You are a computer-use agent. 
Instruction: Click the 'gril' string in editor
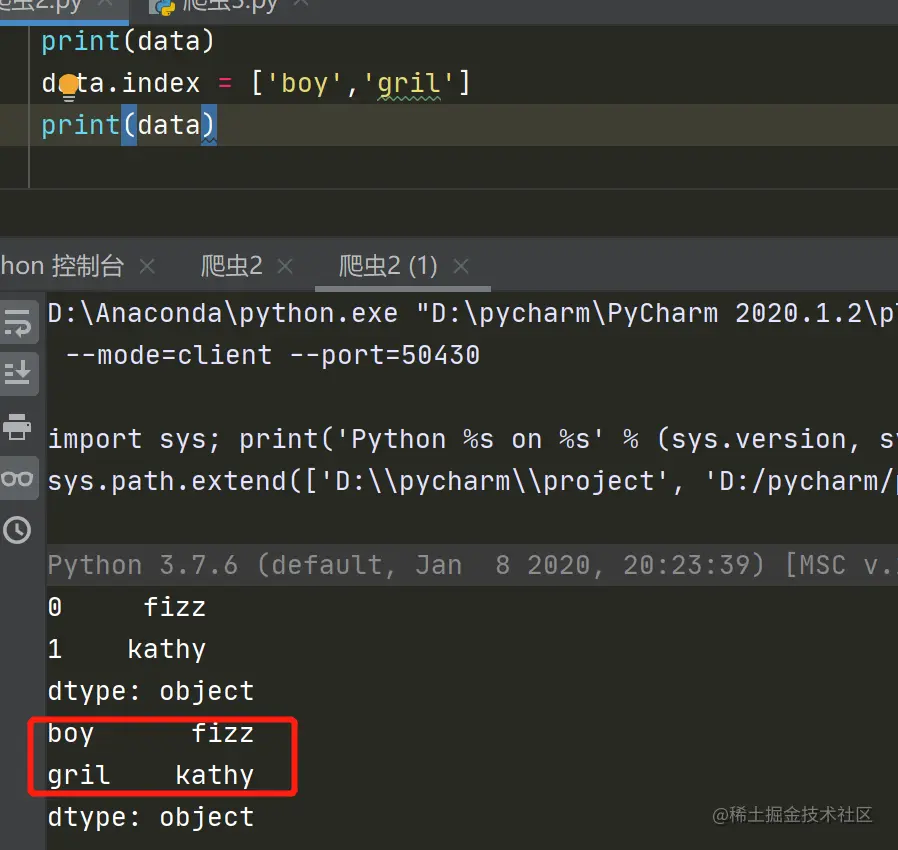click(408, 84)
